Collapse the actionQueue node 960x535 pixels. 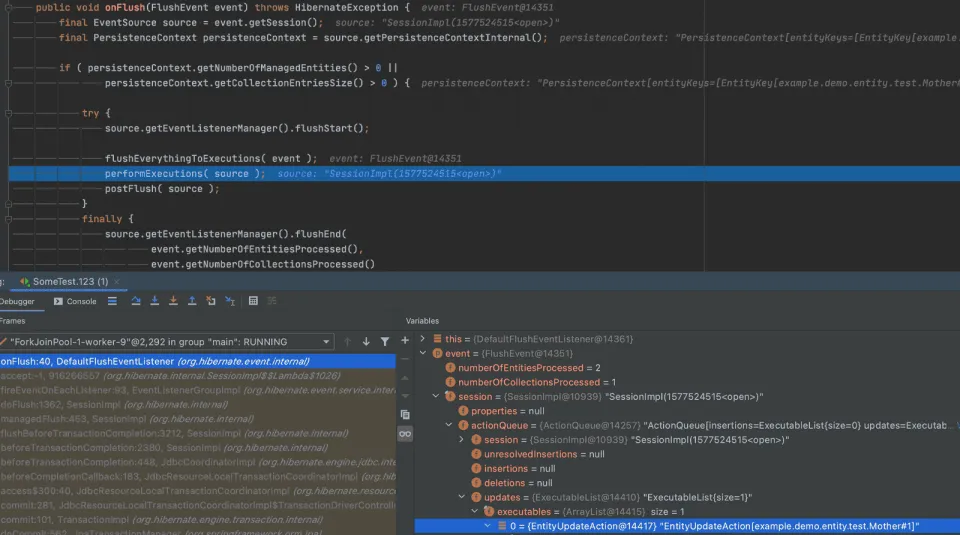(448, 425)
